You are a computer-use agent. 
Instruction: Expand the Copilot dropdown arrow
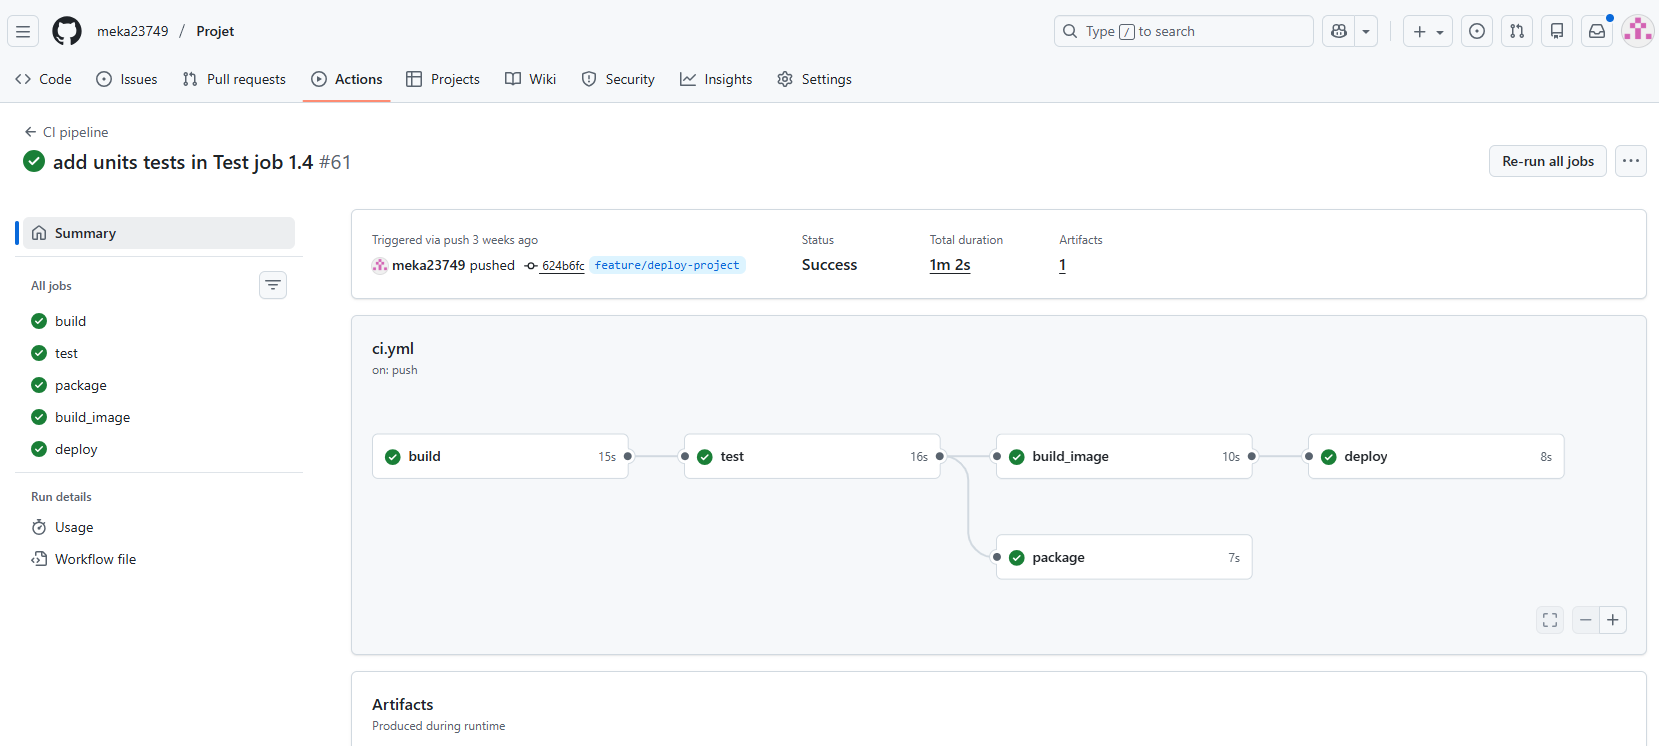coord(1366,31)
